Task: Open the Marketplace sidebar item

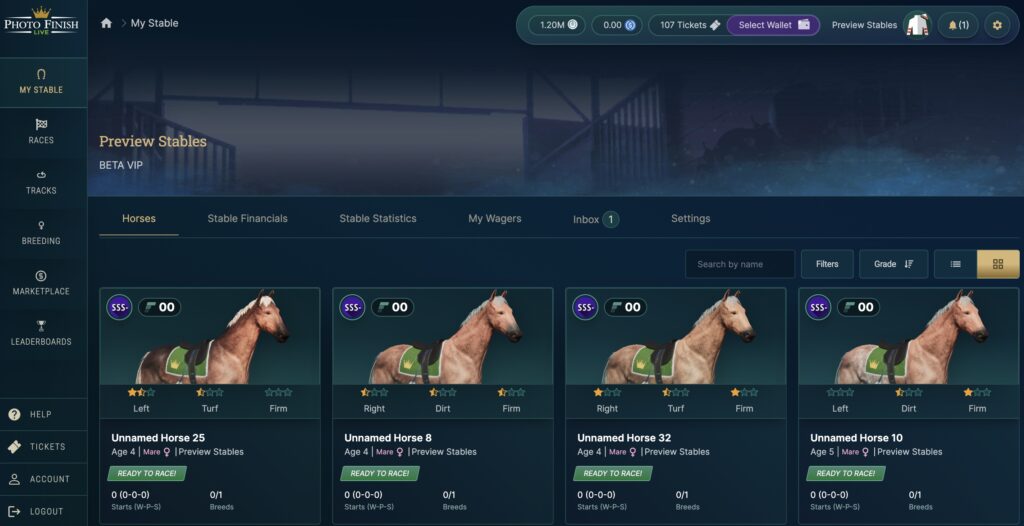Action: tap(41, 283)
